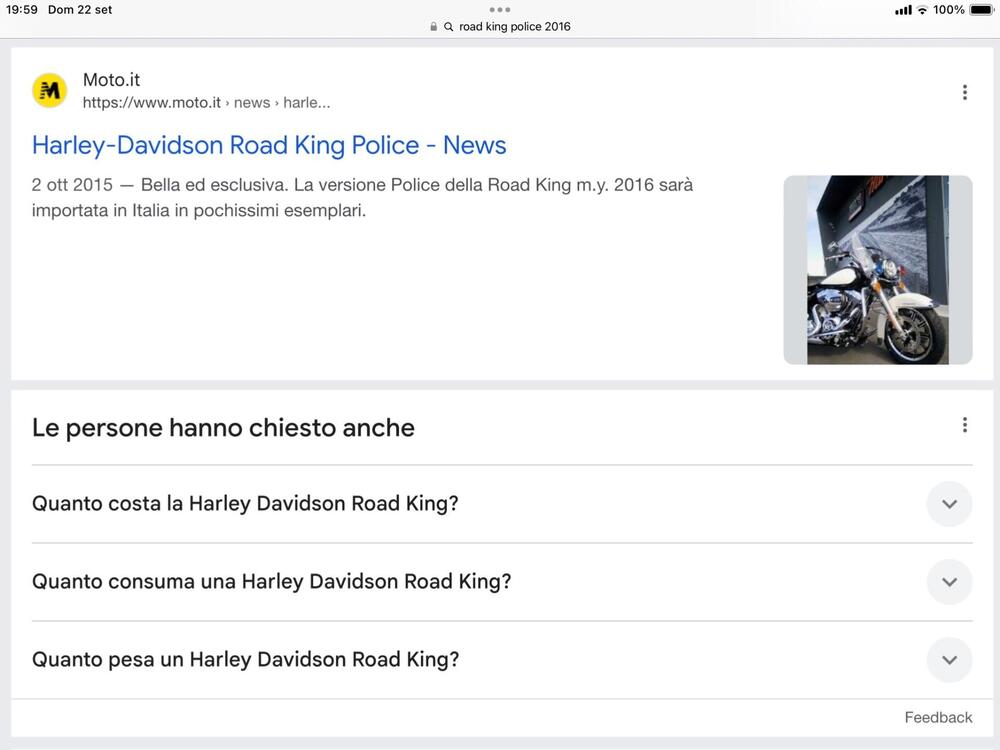Tap the padlock icon in the address bar

[x=433, y=27]
